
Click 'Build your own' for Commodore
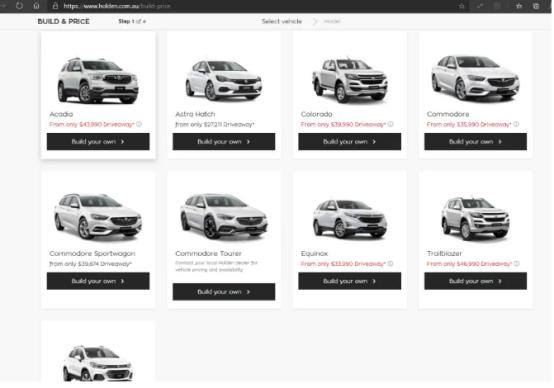coord(475,142)
